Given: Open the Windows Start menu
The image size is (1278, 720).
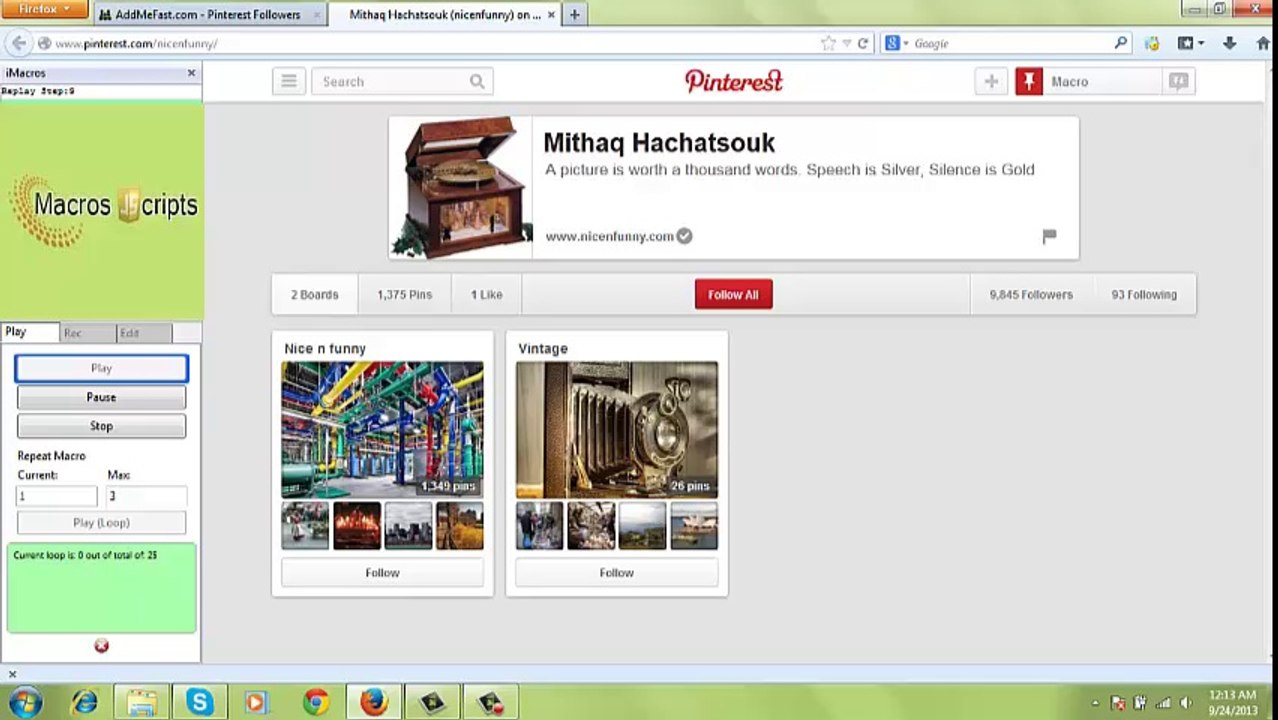Looking at the screenshot, I should [24, 702].
